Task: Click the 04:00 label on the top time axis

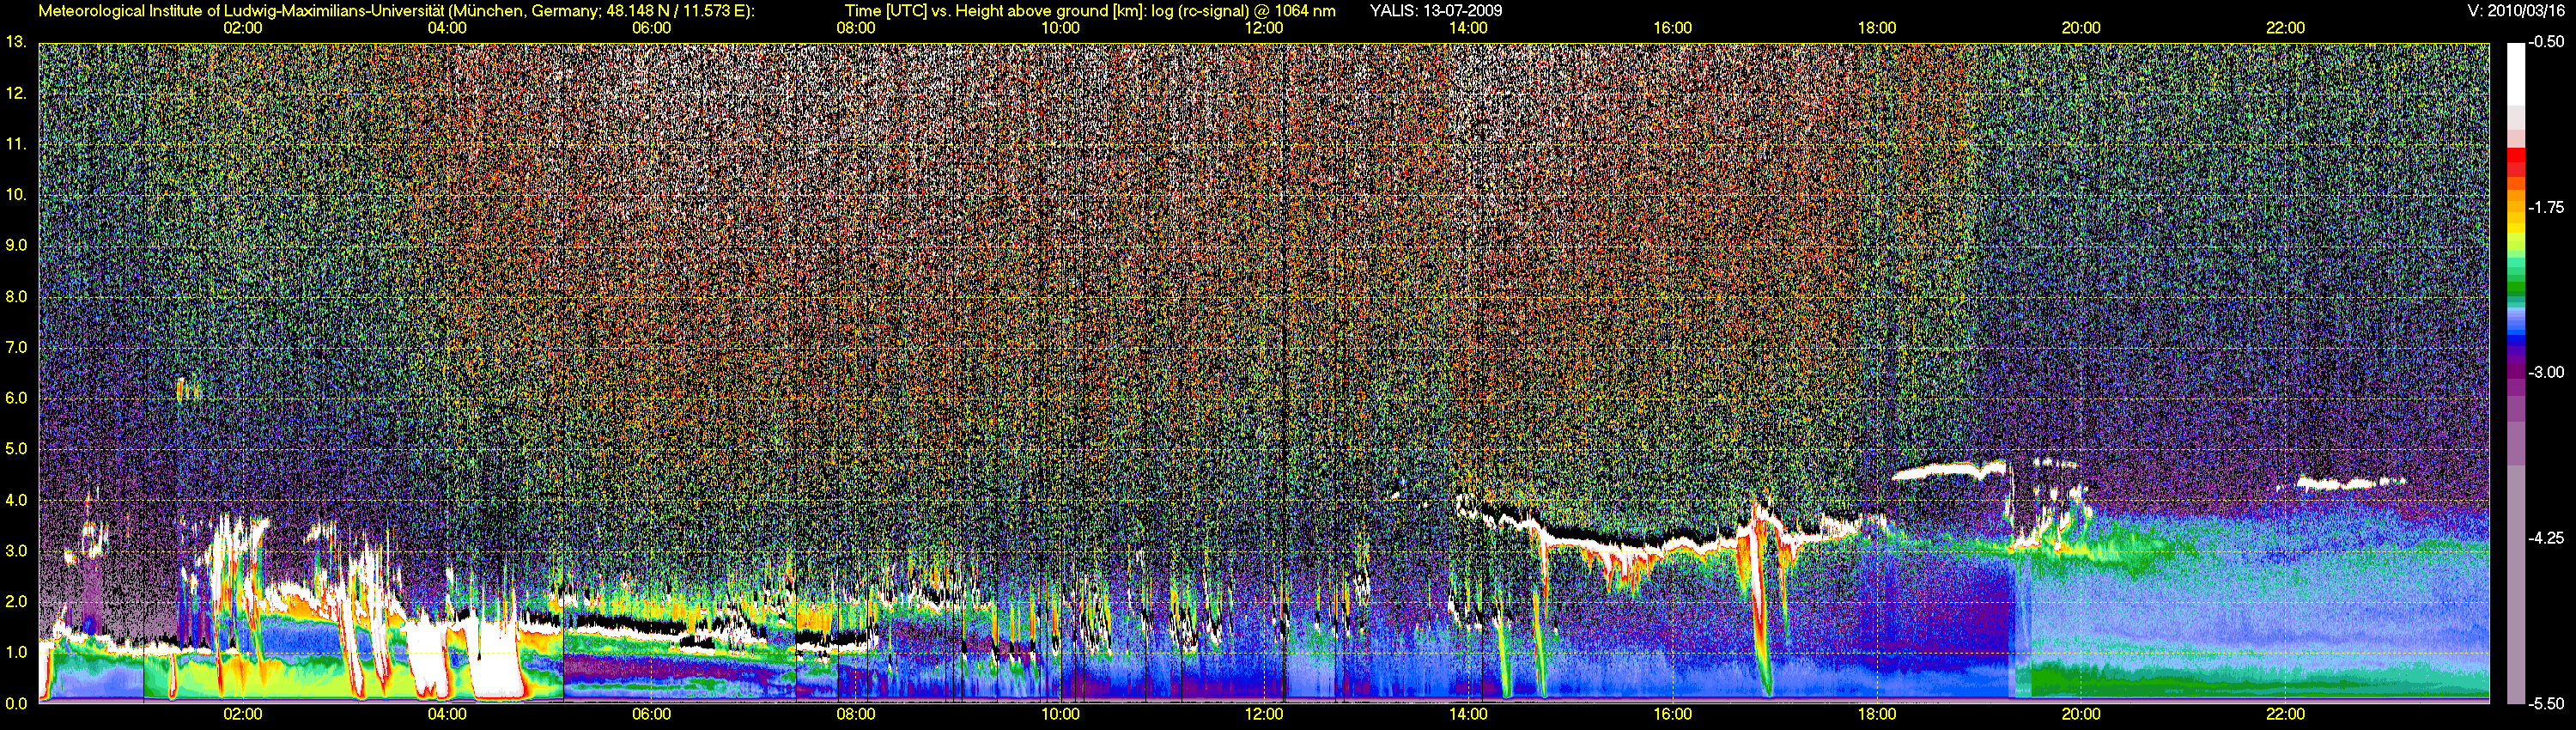Action: [447, 28]
